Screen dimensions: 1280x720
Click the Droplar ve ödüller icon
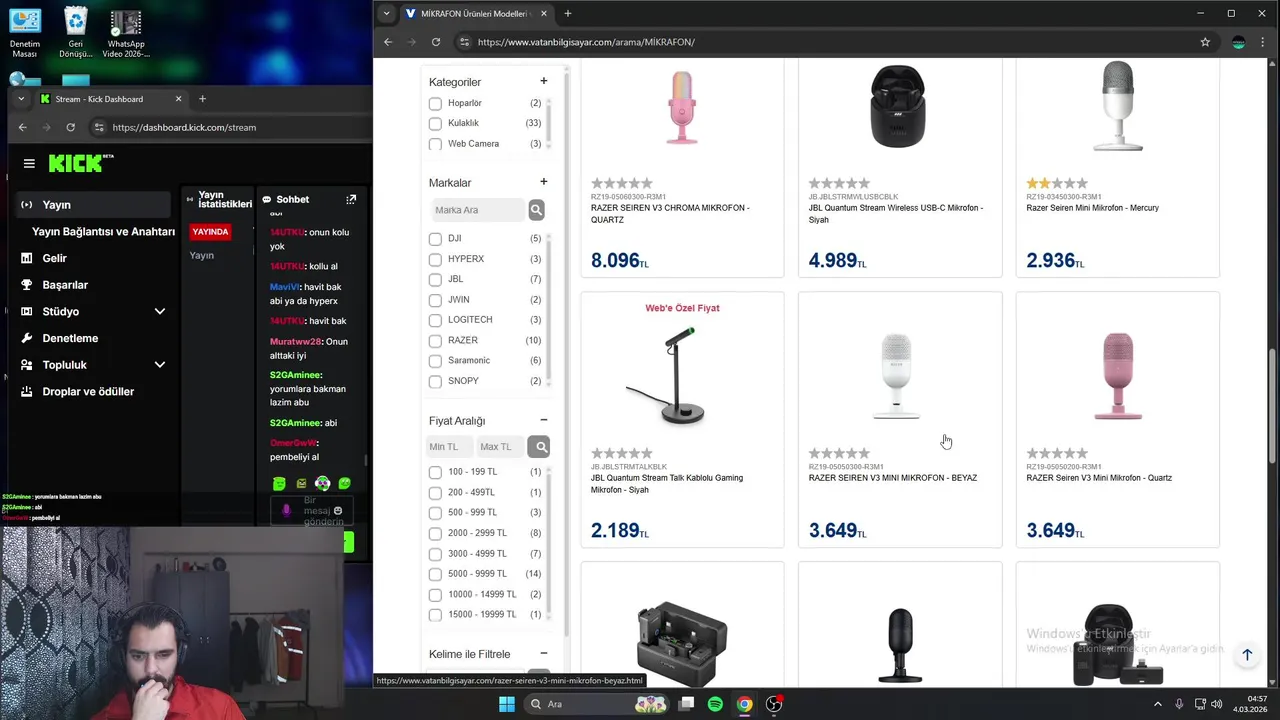27,392
